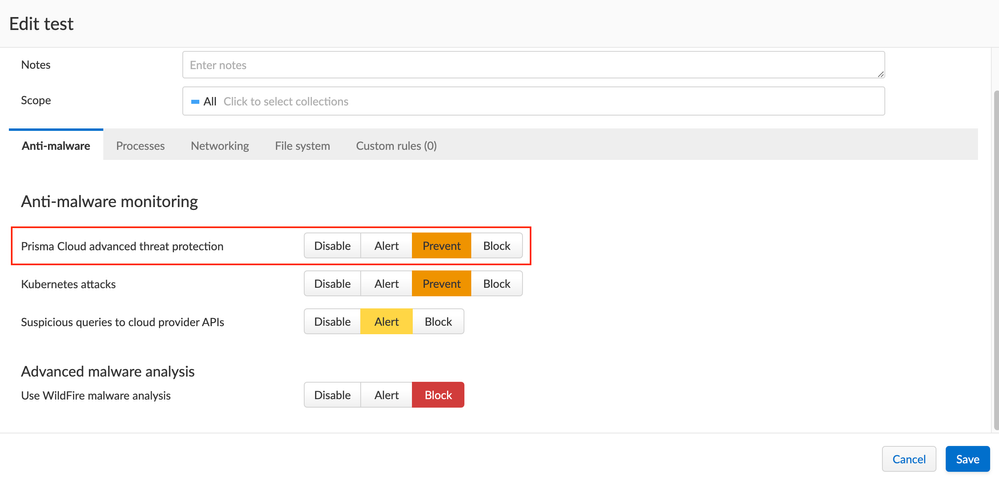The width and height of the screenshot is (999, 482).
Task: Disable suspicious cloud provider API queries
Action: click(332, 322)
